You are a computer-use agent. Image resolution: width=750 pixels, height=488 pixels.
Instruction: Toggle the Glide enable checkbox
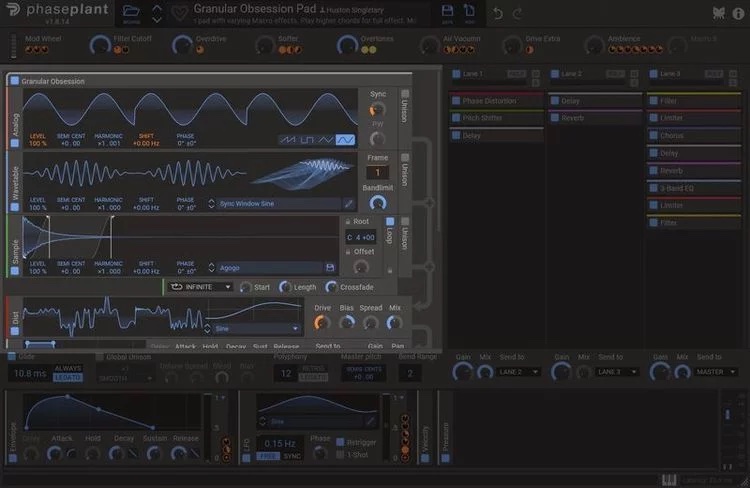click(x=12, y=356)
